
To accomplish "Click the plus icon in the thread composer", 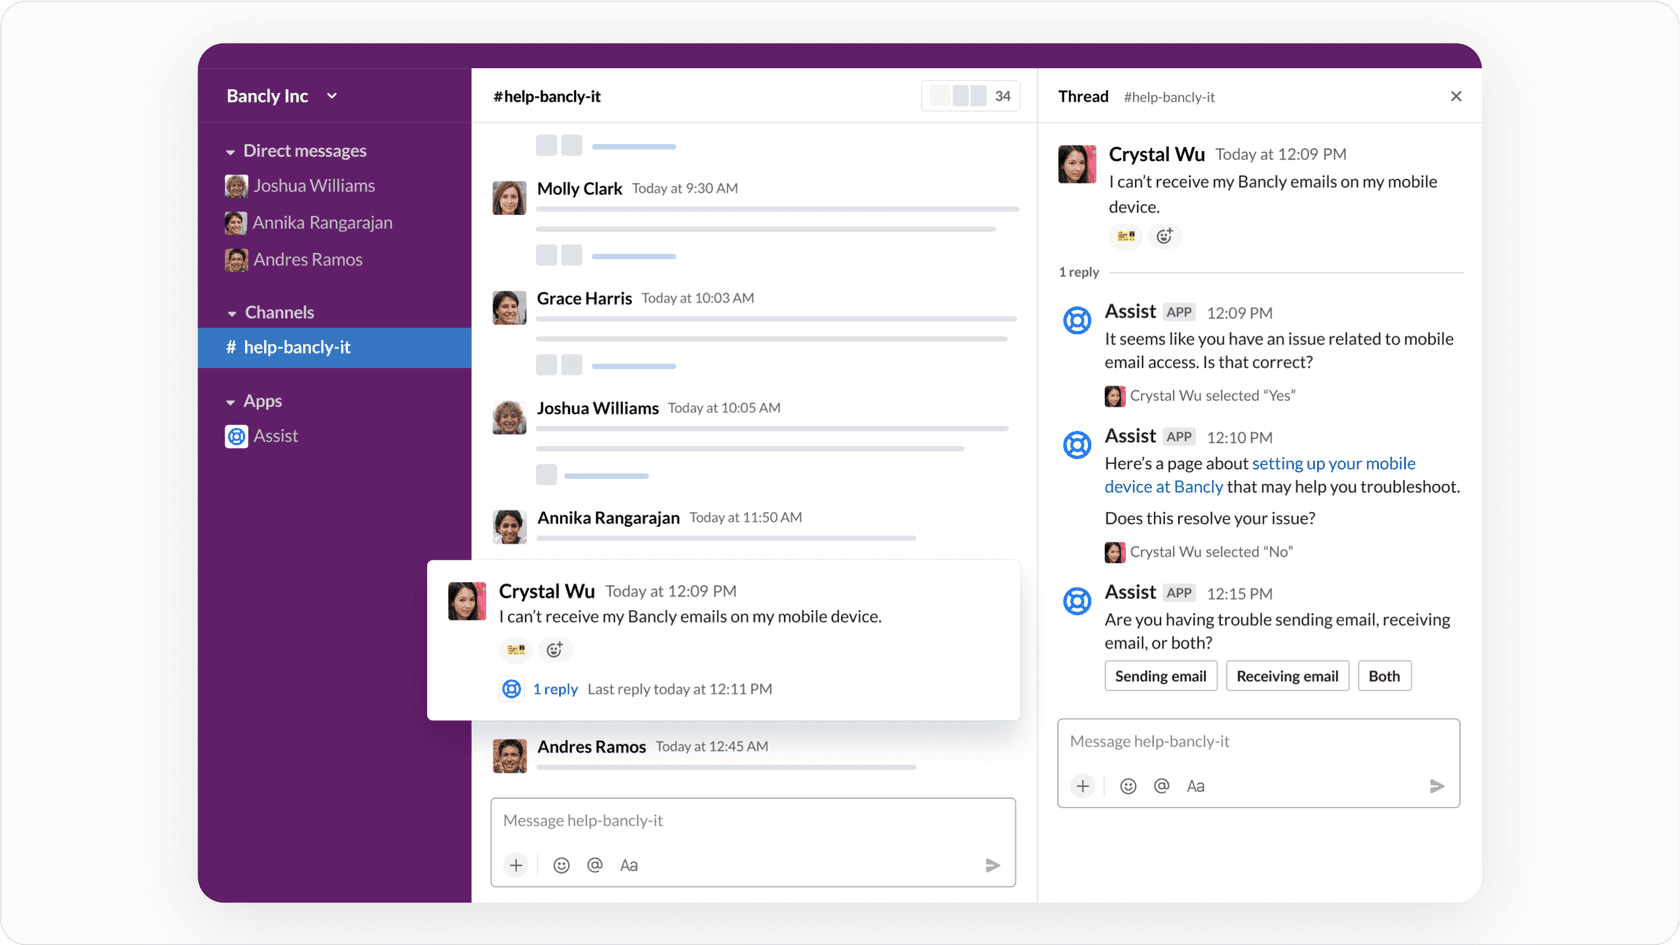I will pos(1083,786).
